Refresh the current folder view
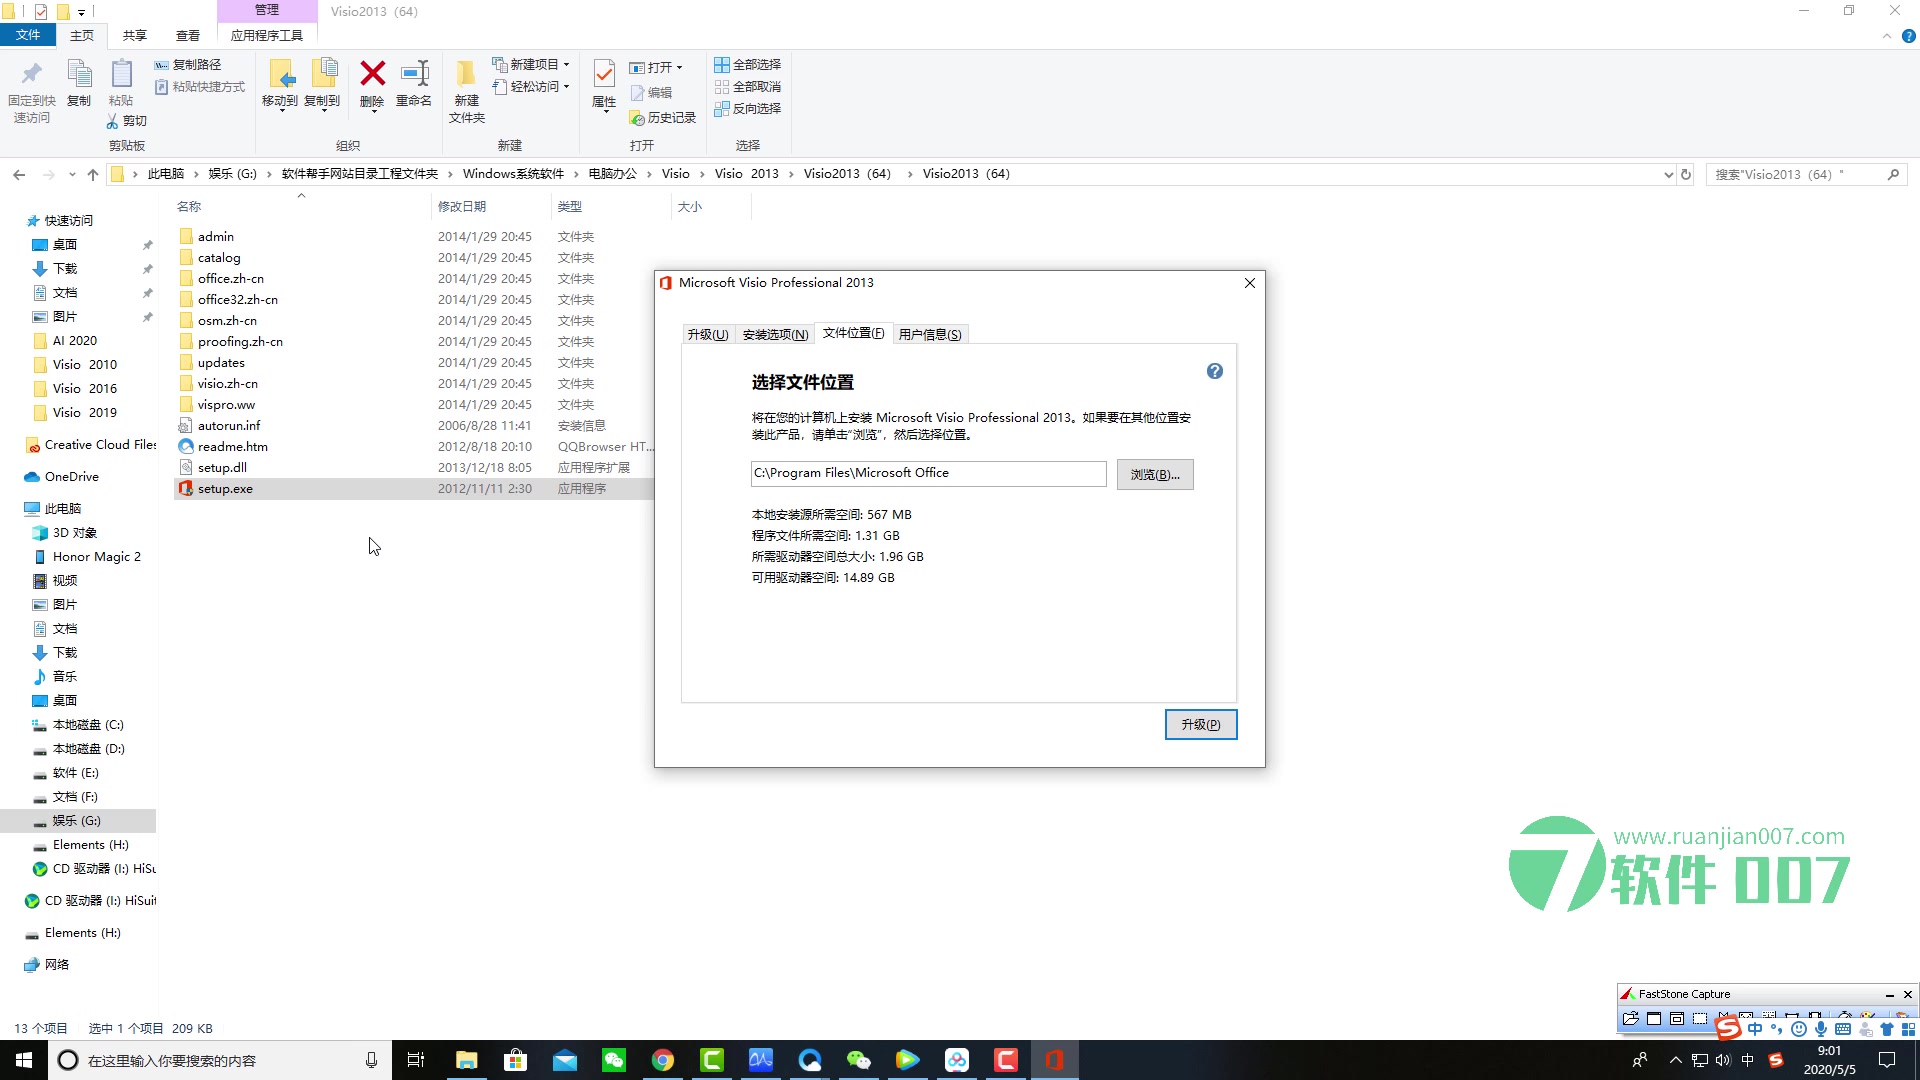 (x=1686, y=174)
